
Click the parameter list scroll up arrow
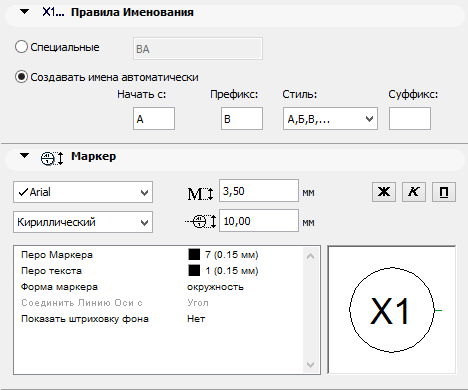310,256
